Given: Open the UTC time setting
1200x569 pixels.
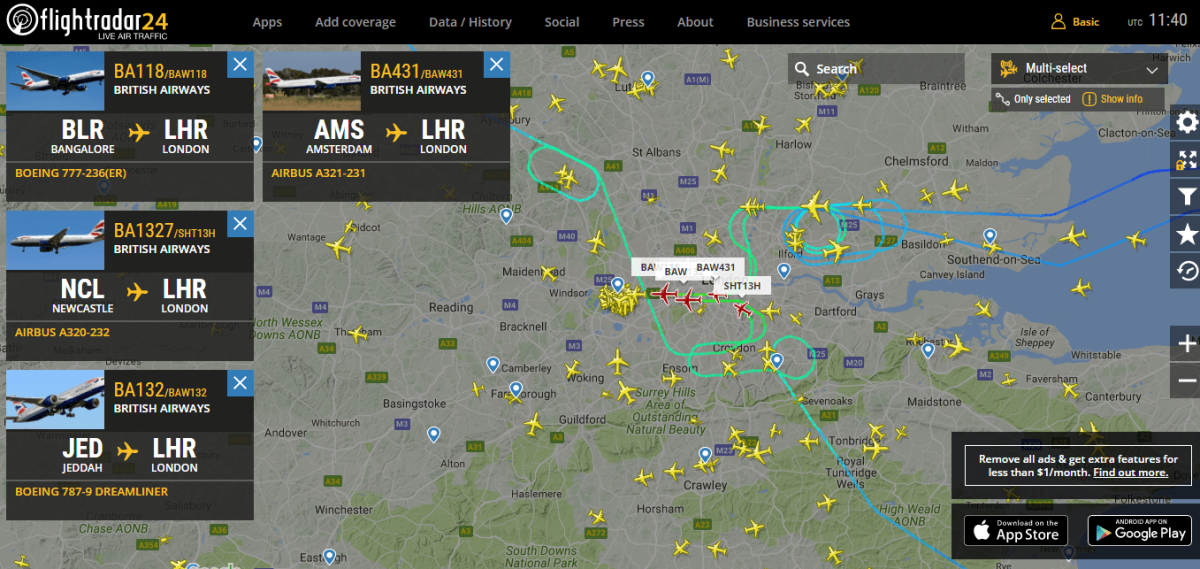Looking at the screenshot, I should point(1157,21).
